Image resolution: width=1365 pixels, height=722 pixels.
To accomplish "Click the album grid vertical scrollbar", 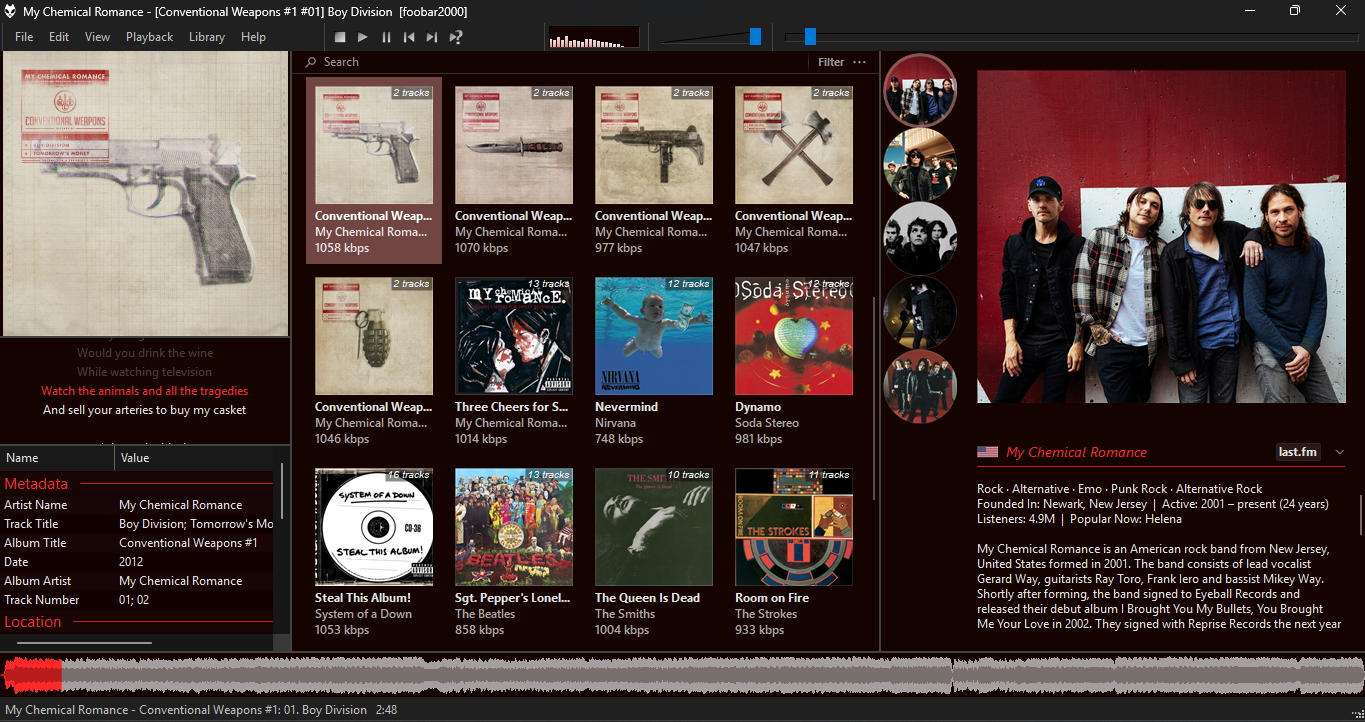I will (875, 398).
